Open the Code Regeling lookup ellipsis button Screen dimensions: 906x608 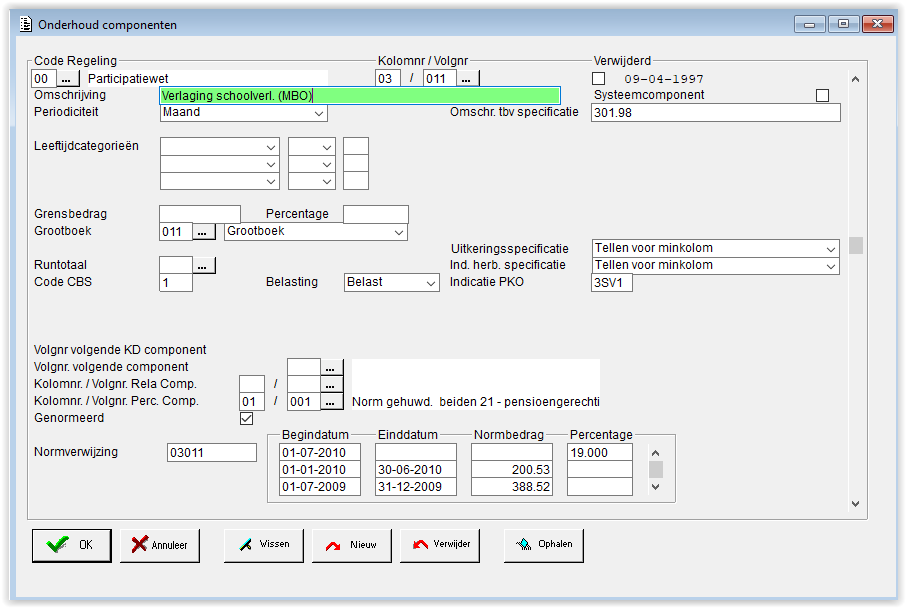tap(68, 79)
